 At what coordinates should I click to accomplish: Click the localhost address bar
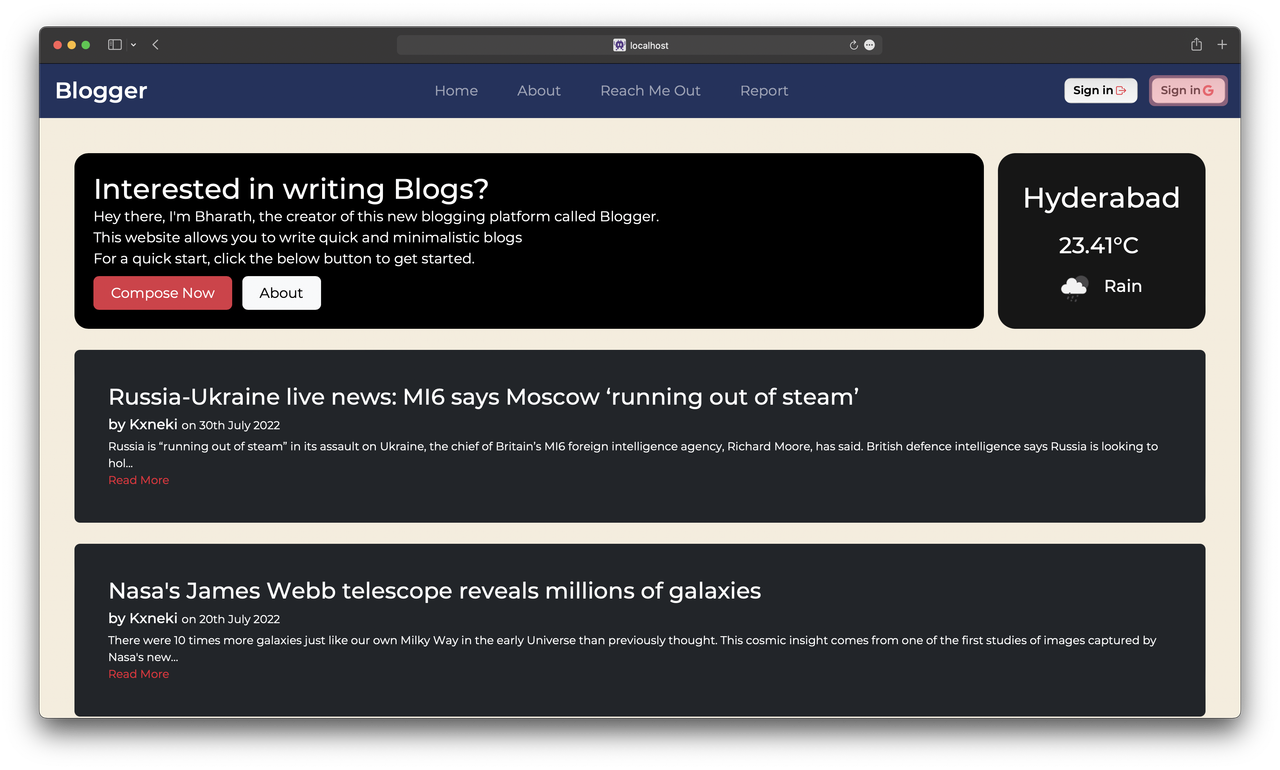point(639,45)
